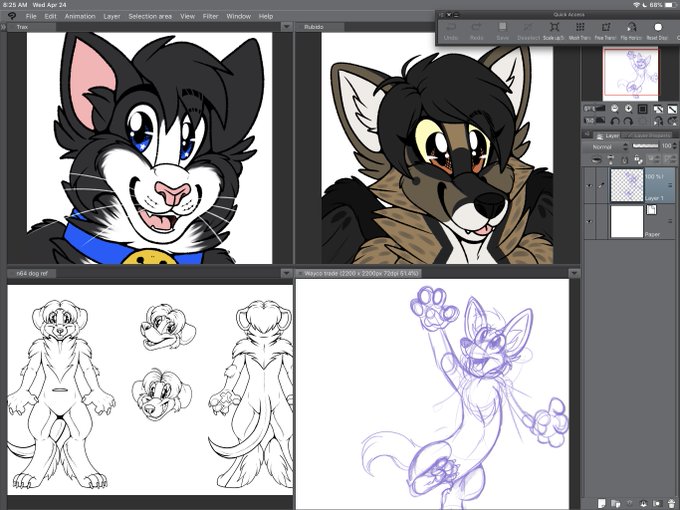Open the Selection area menu
Image resolution: width=680 pixels, height=510 pixels.
pyautogui.click(x=150, y=16)
